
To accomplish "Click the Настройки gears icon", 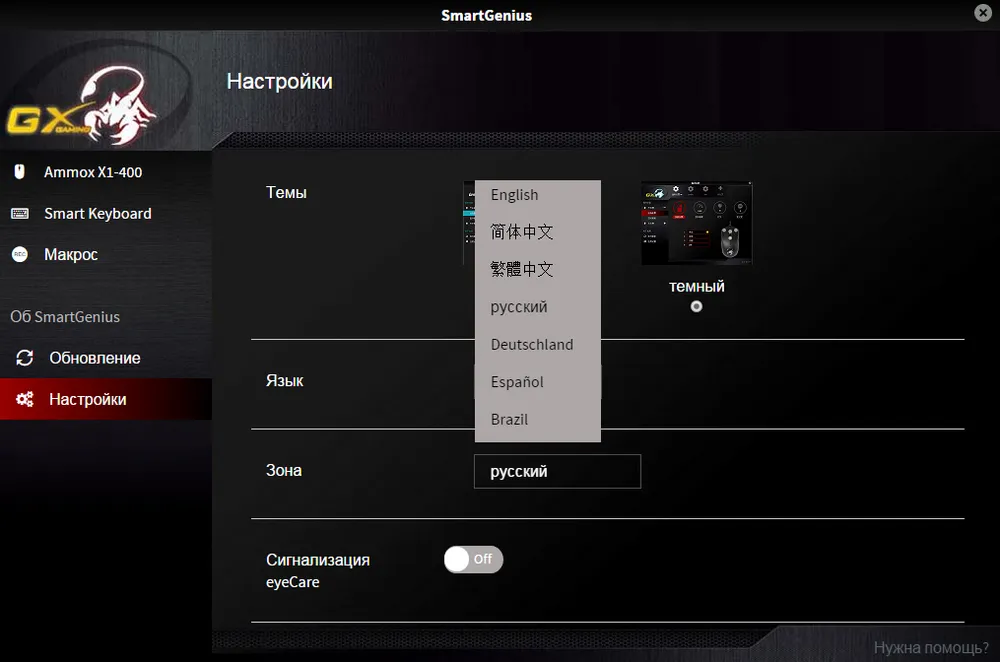I will [x=24, y=399].
